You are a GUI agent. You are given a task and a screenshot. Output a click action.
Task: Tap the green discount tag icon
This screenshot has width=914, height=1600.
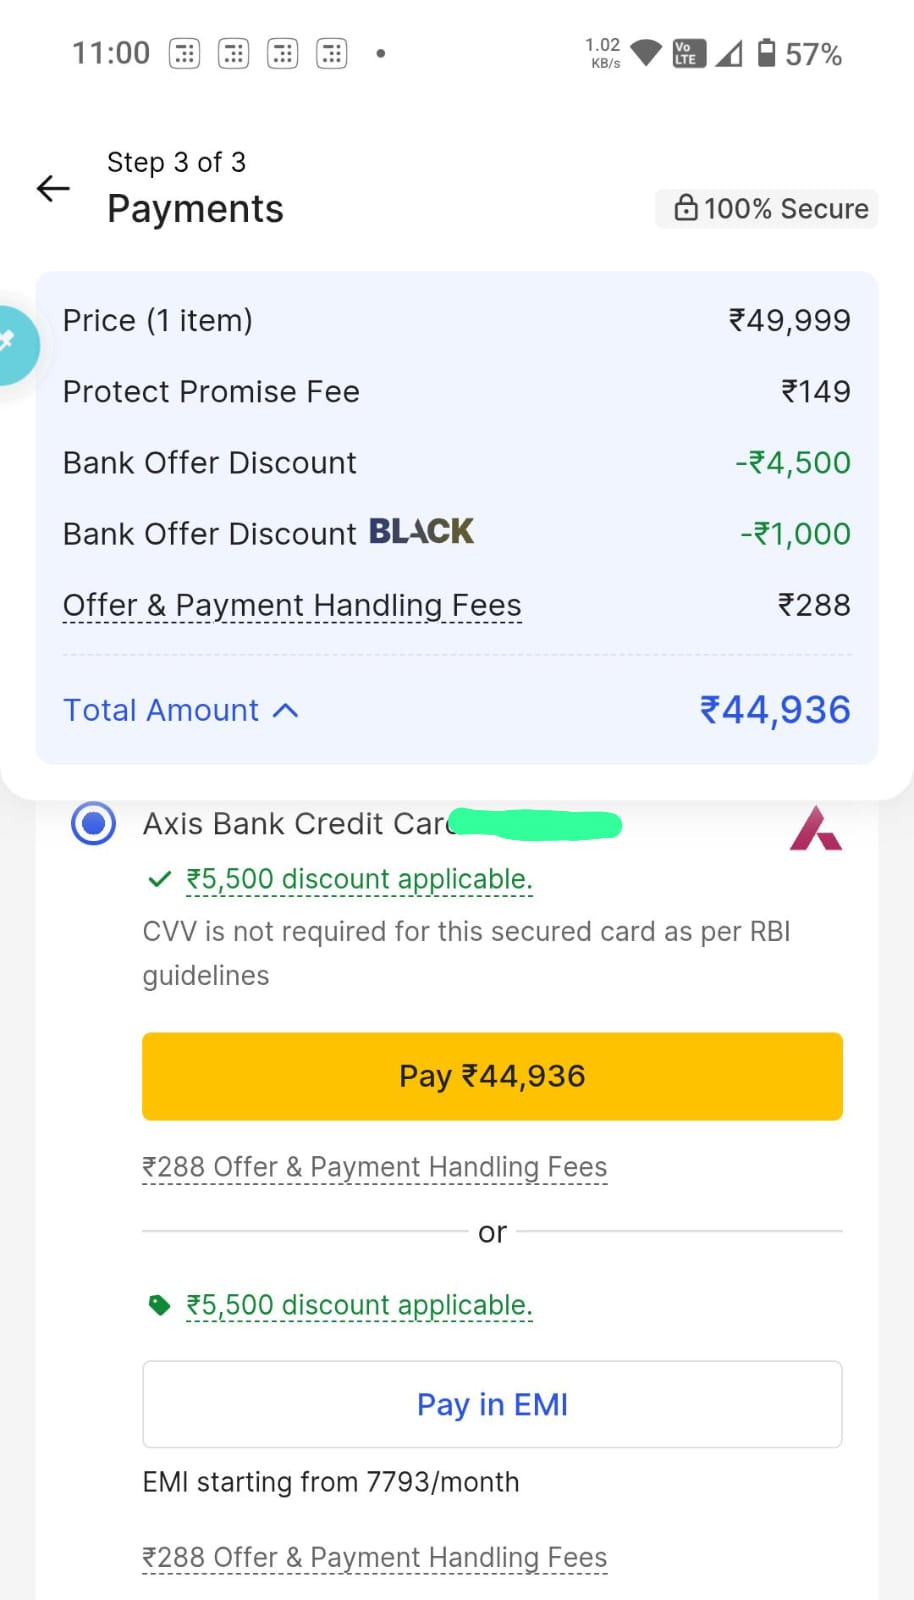pyautogui.click(x=159, y=1305)
